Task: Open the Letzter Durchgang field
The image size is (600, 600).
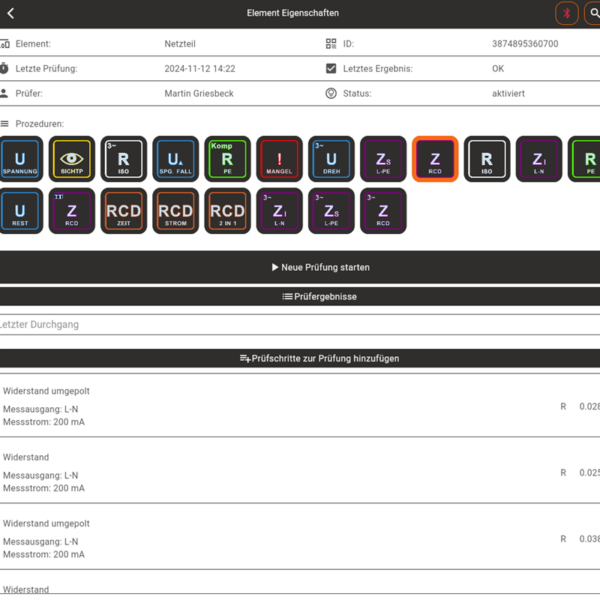Action: [x=300, y=324]
